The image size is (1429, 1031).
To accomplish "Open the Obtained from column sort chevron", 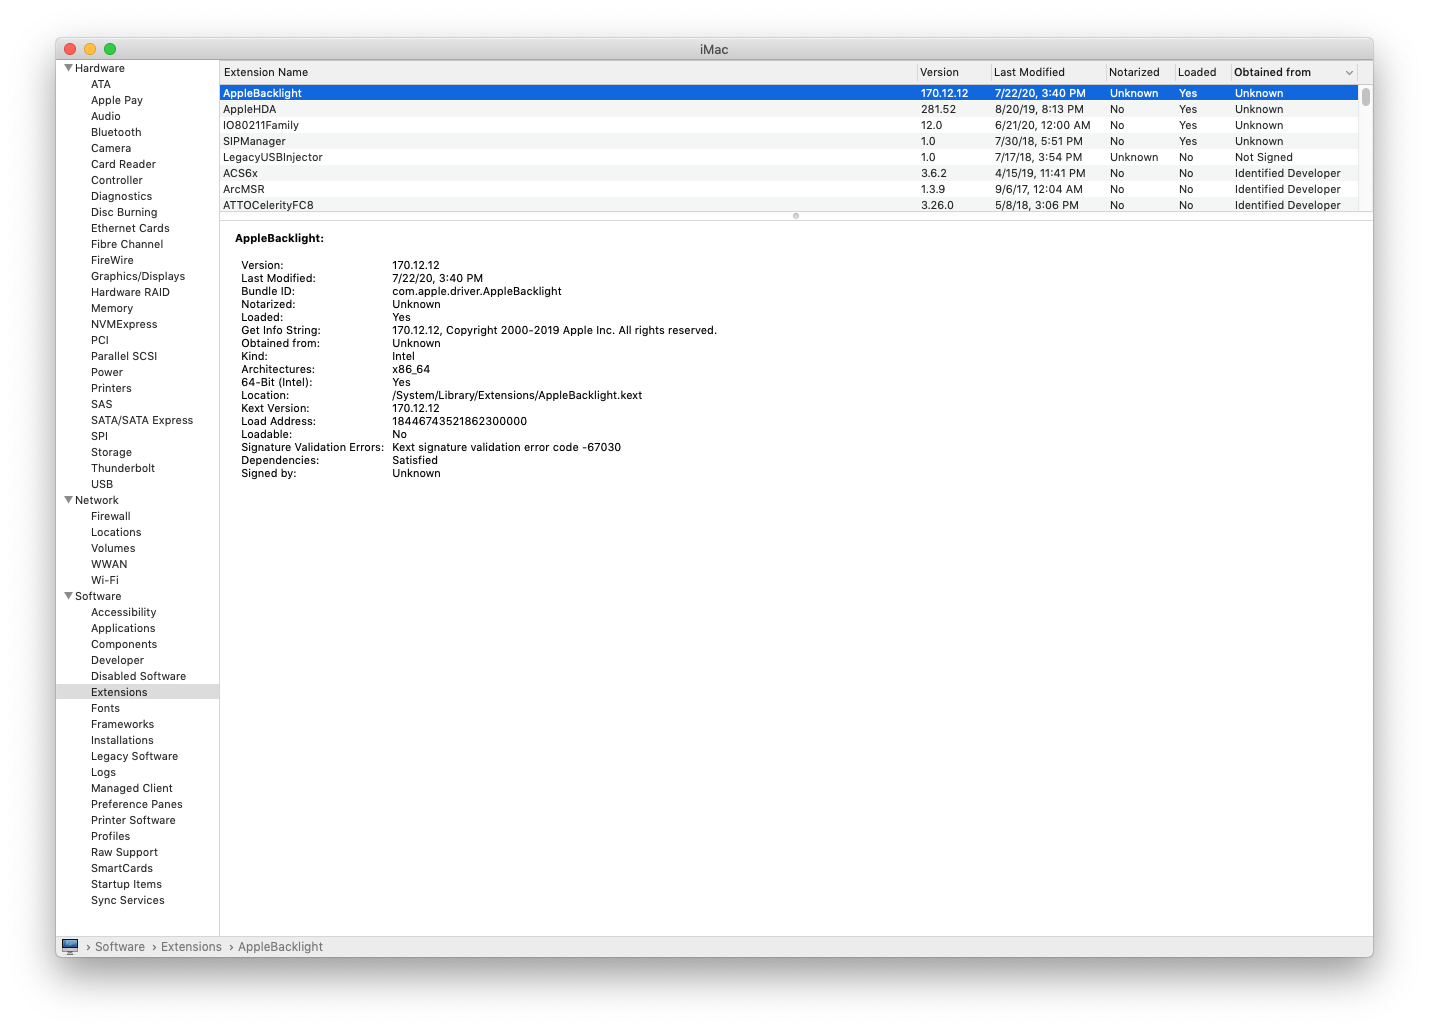I will point(1349,73).
